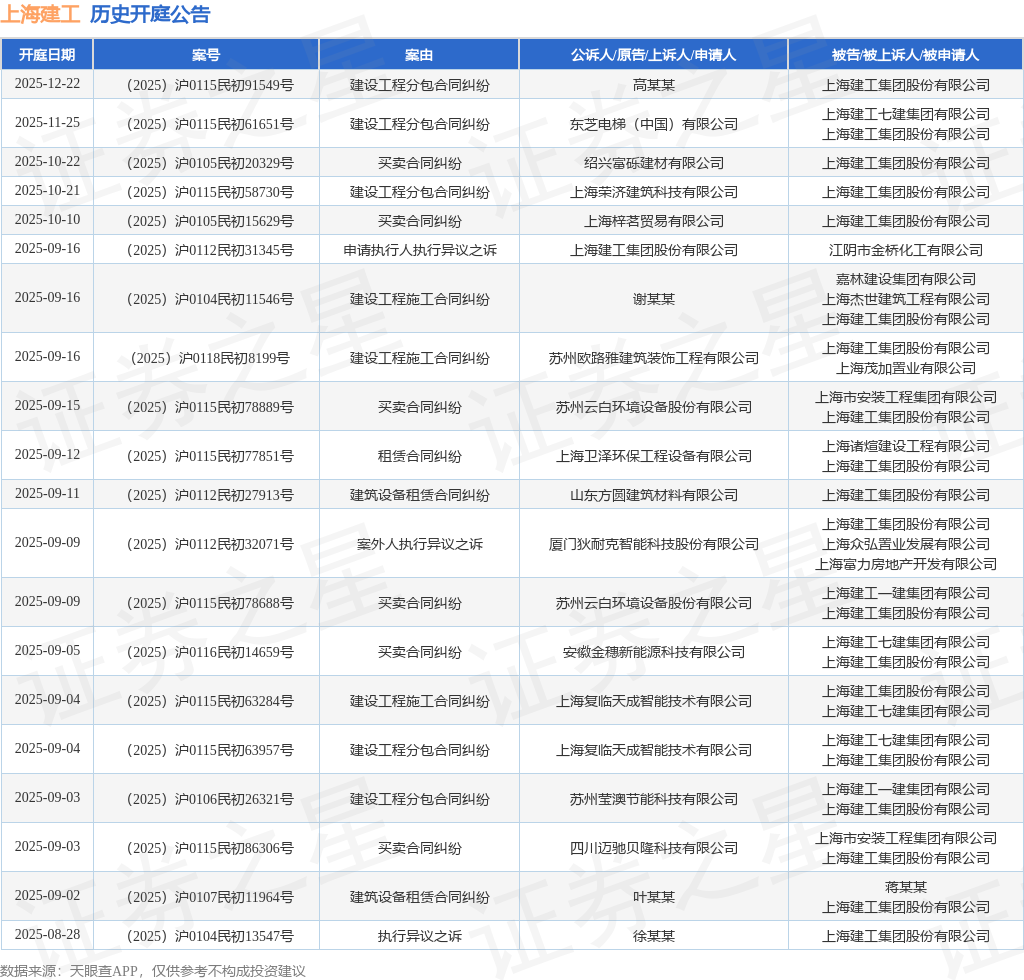This screenshot has width=1024, height=980.
Task: Click plaintiff 苏州莹澳节能科技有限公司
Action: 653,799
